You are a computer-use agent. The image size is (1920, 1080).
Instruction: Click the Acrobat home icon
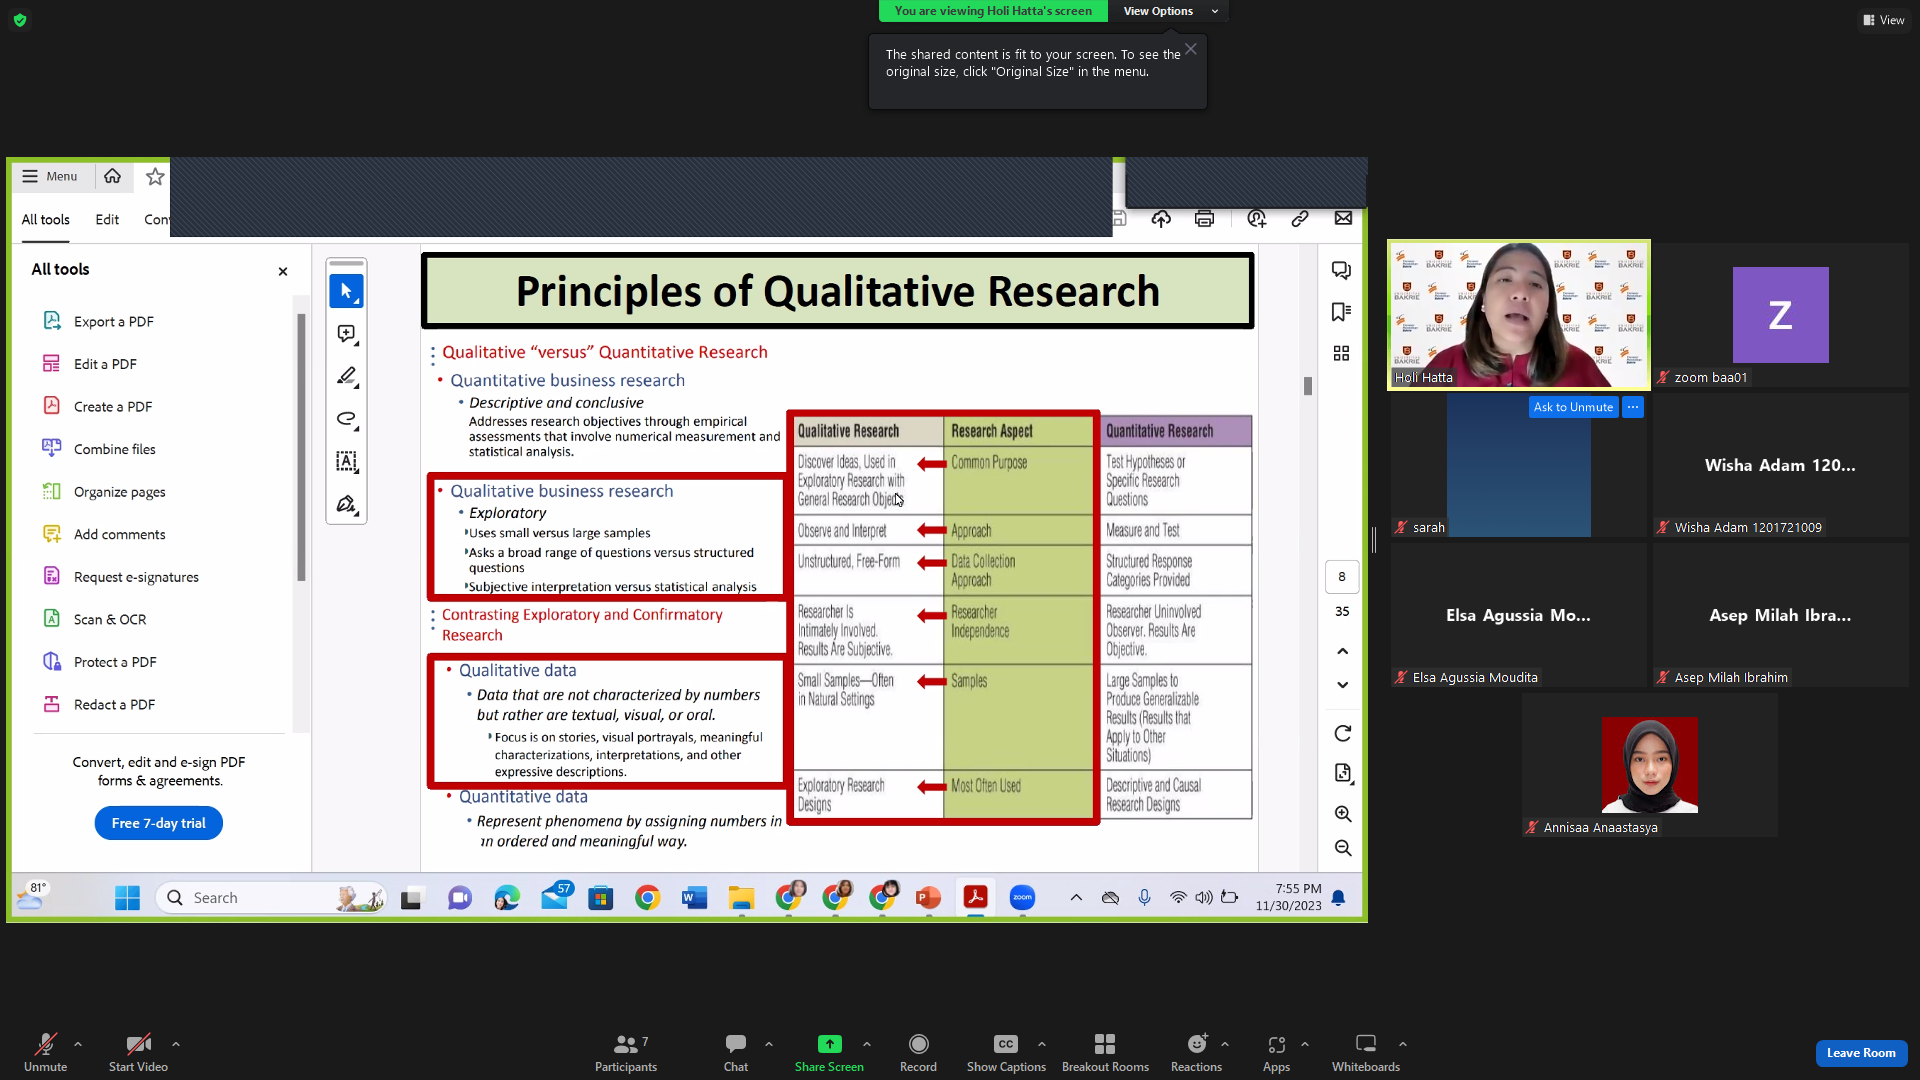(112, 176)
